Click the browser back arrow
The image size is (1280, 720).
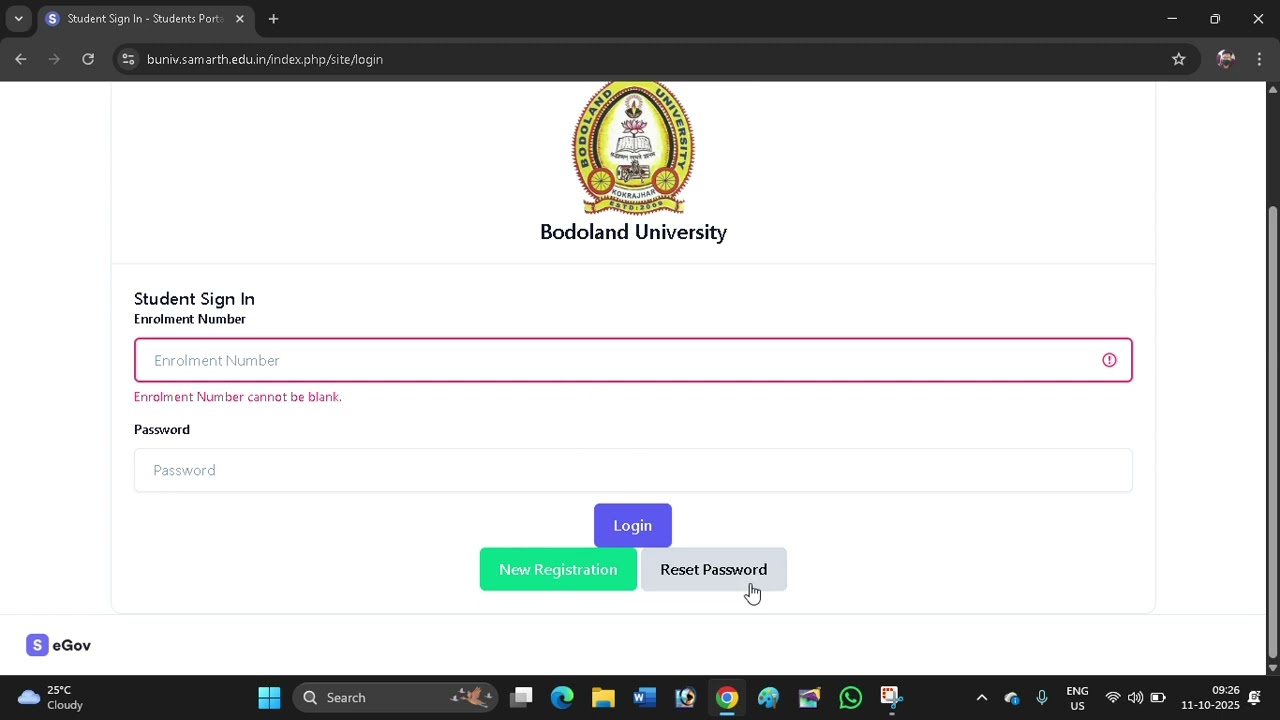point(20,59)
